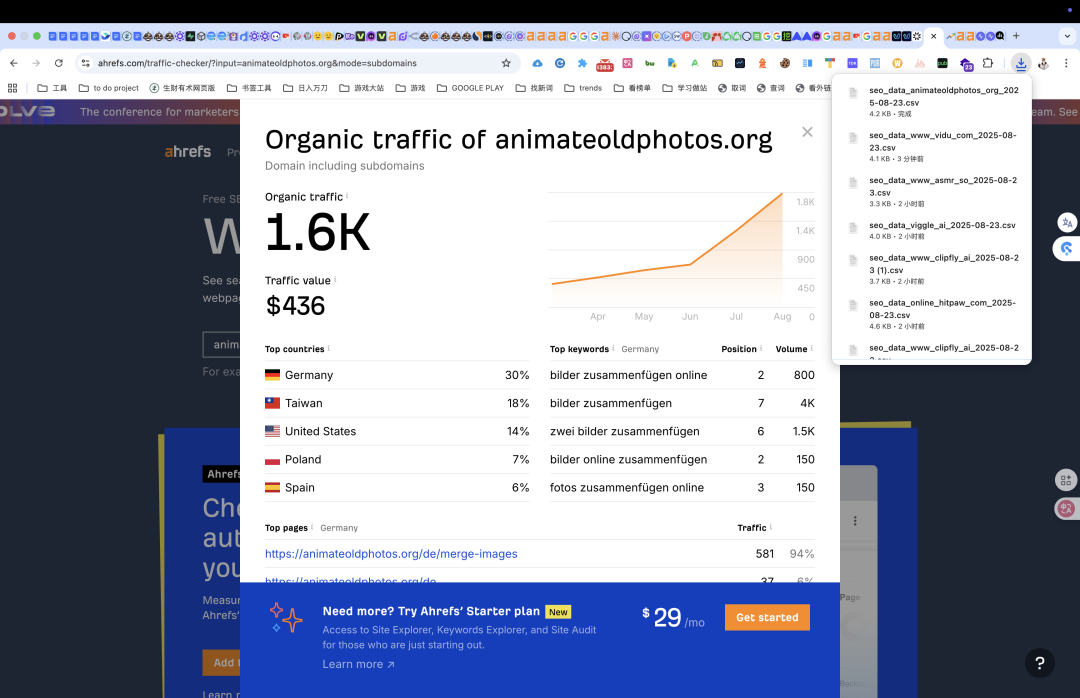Open the cookie extension icon
This screenshot has width=1080, height=698.
coord(785,63)
